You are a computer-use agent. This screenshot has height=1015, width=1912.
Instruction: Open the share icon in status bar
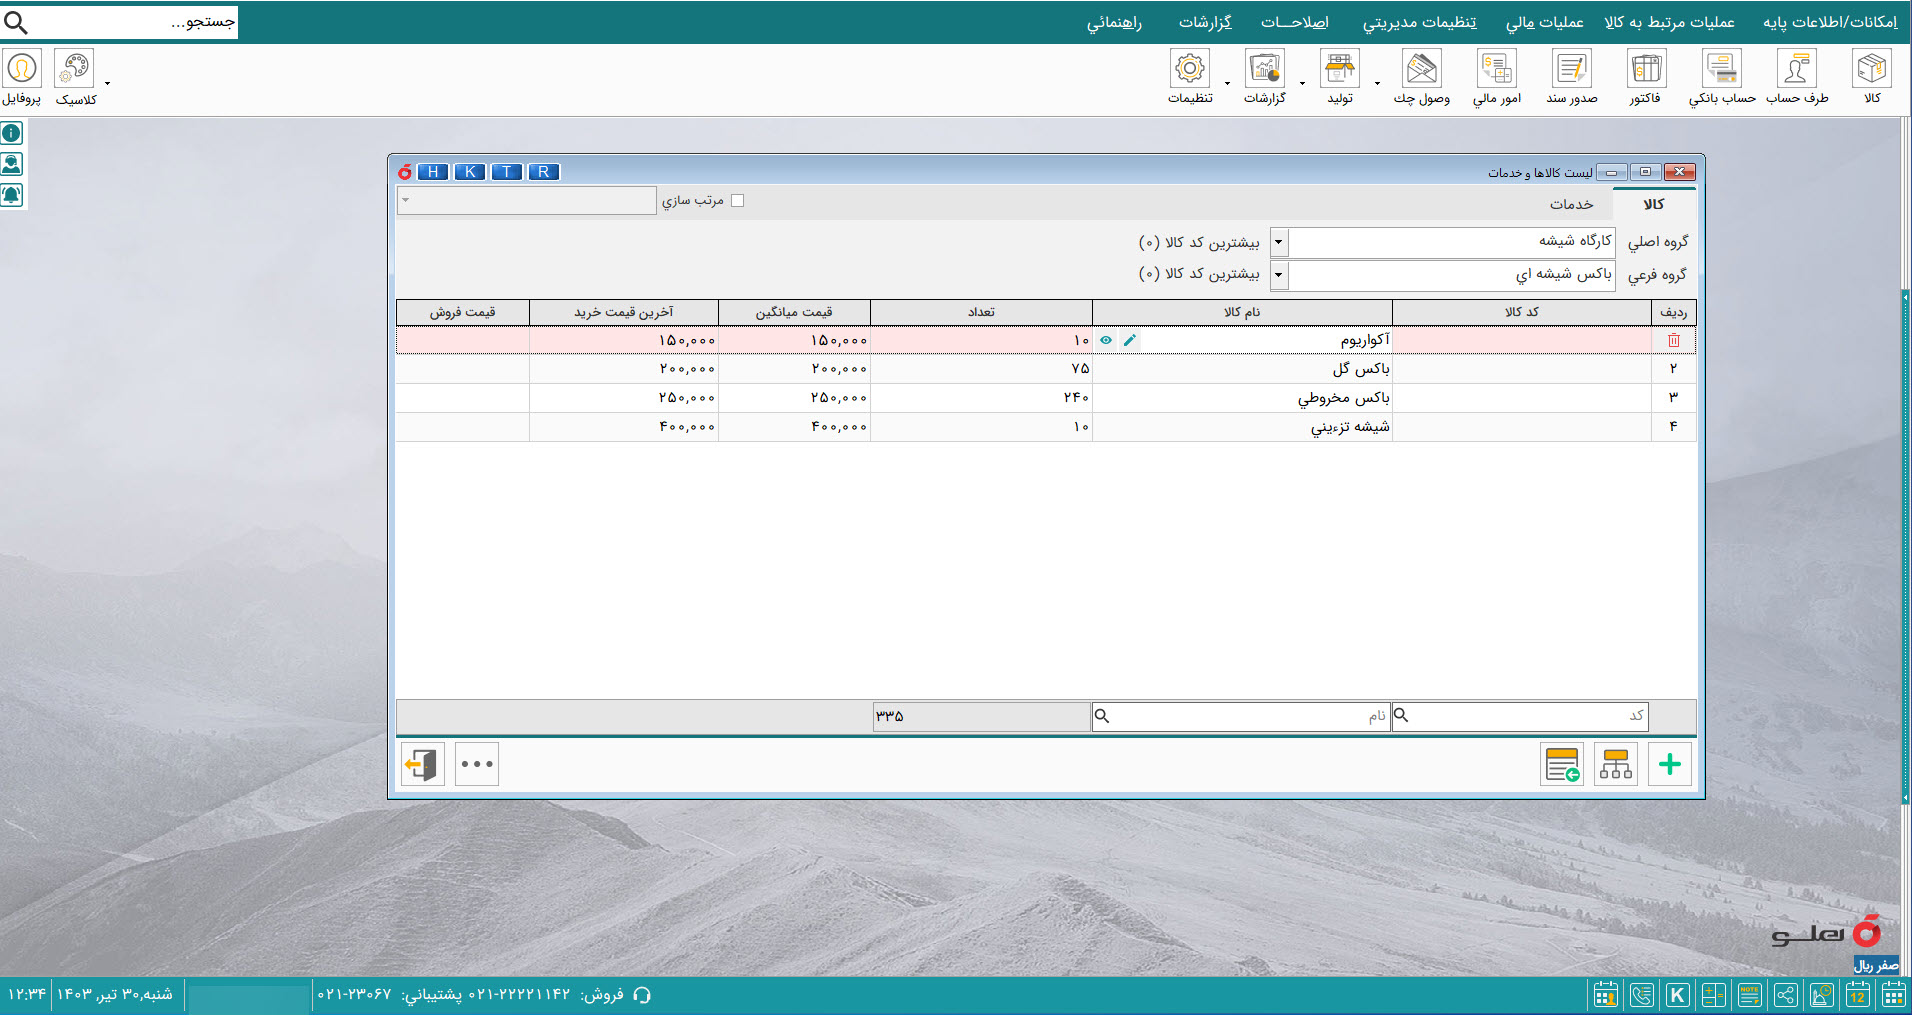[1785, 995]
